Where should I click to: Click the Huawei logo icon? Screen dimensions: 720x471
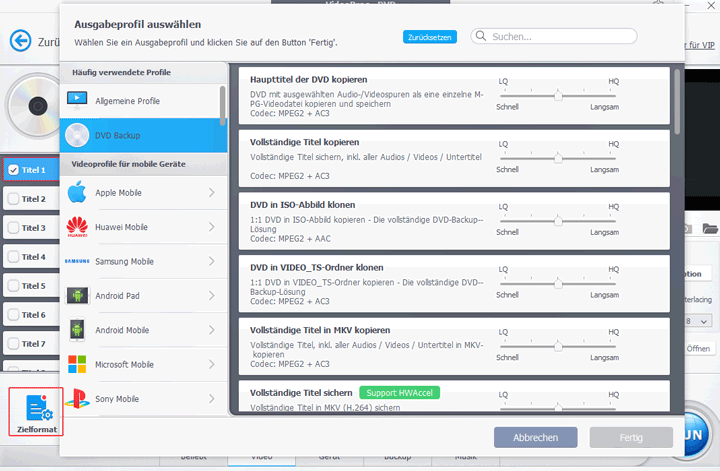click(77, 227)
